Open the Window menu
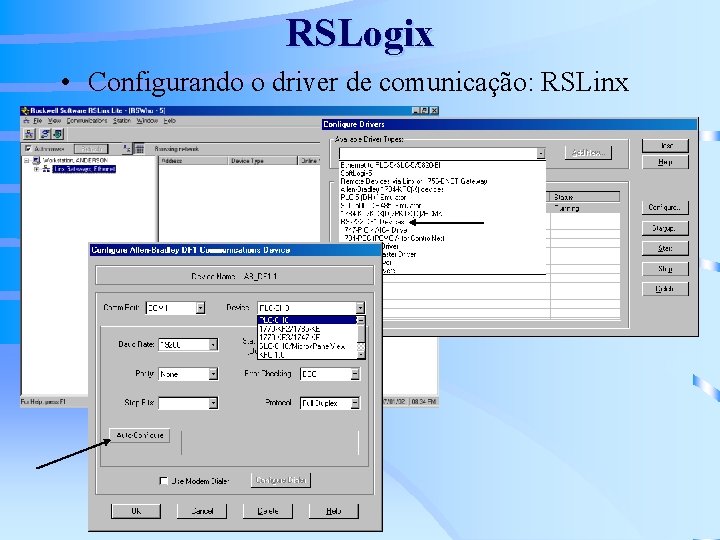Screen dimensions: 720x540 [x=147, y=121]
